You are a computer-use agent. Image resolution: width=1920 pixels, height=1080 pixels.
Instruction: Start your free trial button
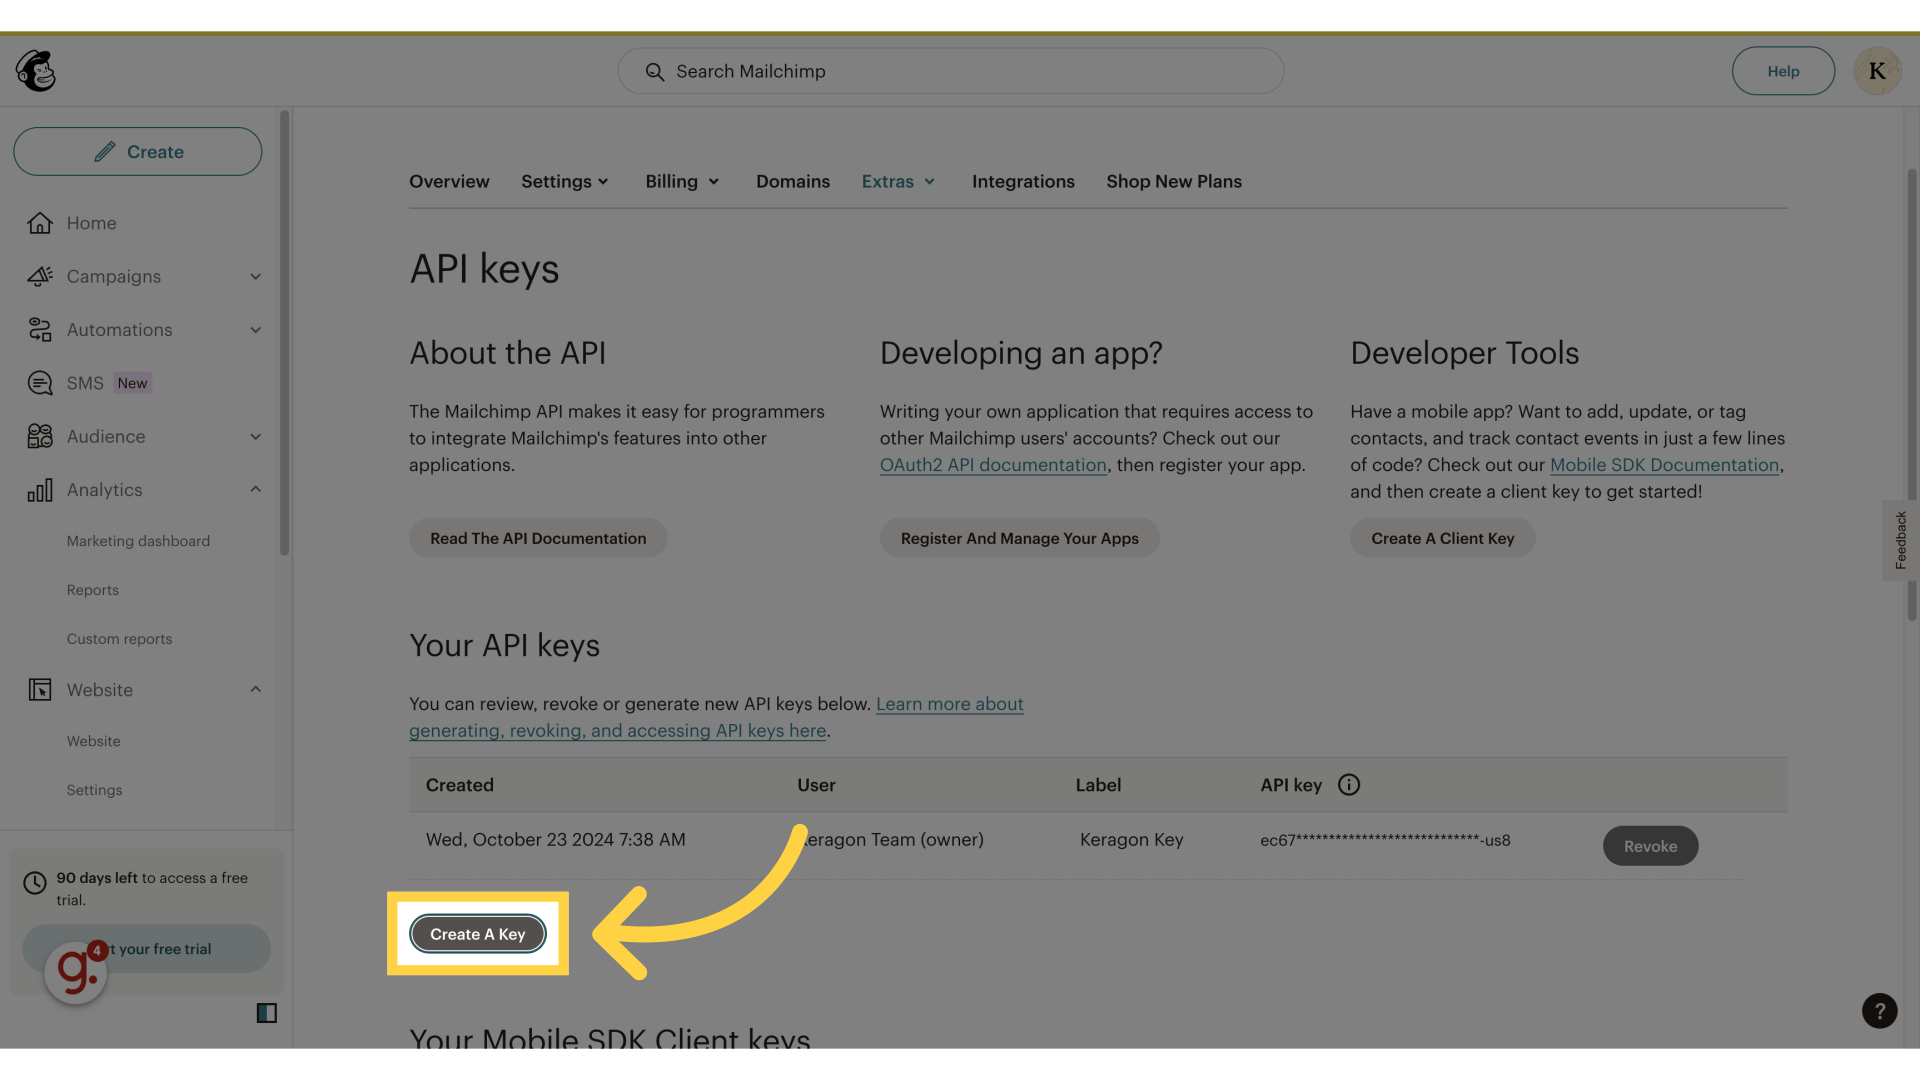point(146,949)
